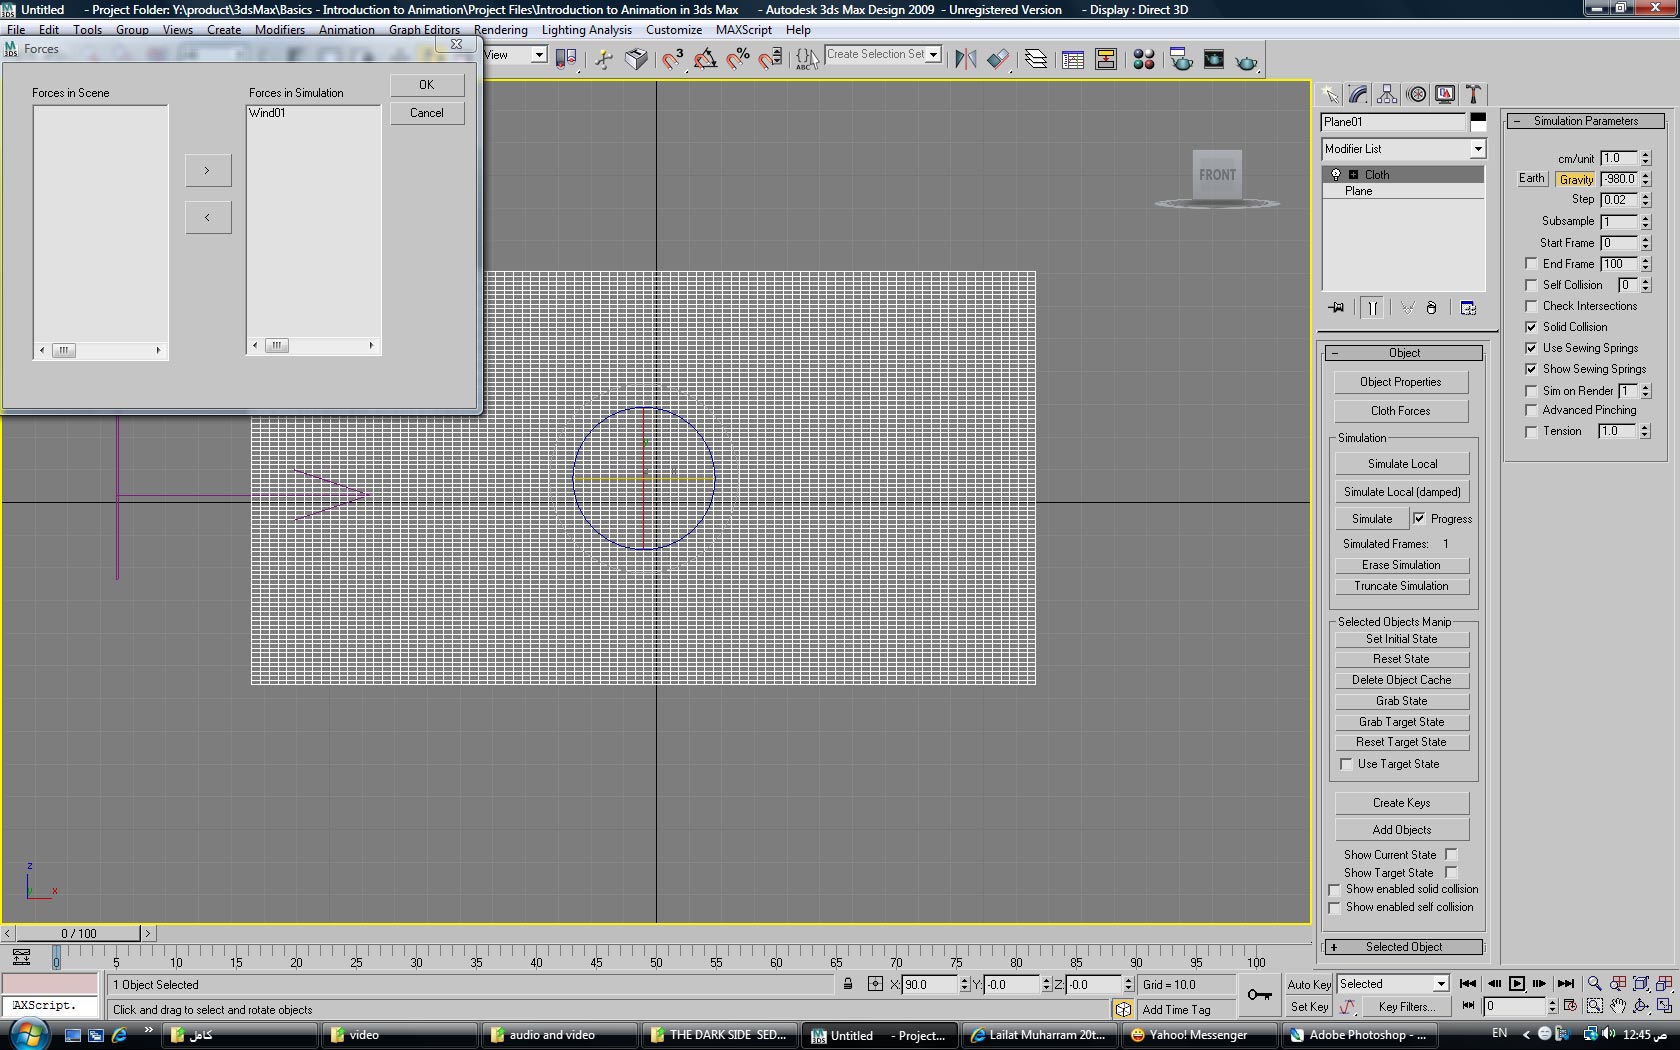Toggle the Progress checkbox
Image resolution: width=1680 pixels, height=1050 pixels.
click(x=1419, y=518)
